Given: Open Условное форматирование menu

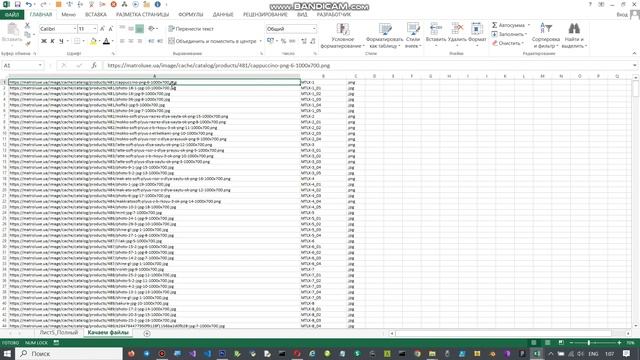Looking at the screenshot, I should 342,36.
